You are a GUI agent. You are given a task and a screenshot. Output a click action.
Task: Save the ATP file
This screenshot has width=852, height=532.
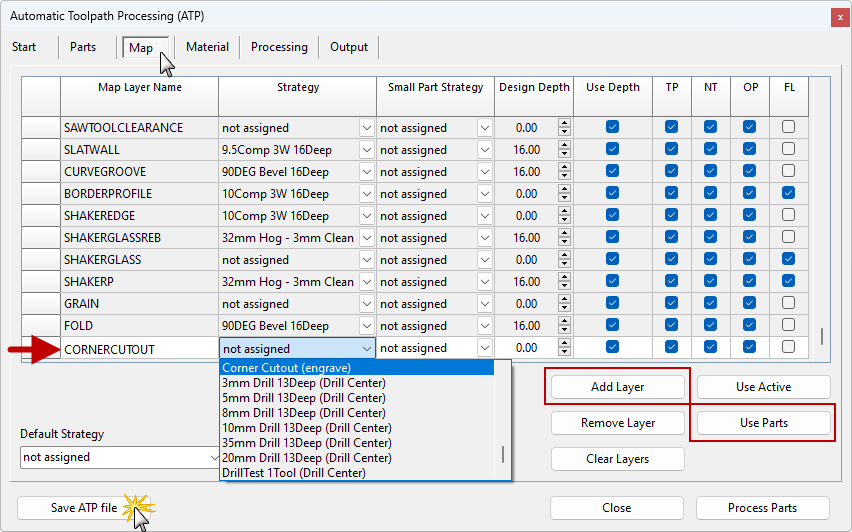coord(84,508)
